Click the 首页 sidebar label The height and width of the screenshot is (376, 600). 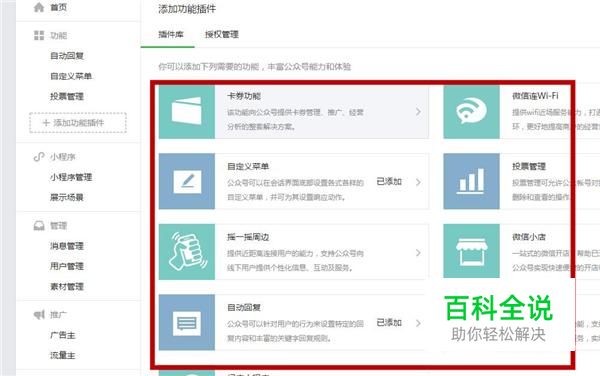tap(59, 7)
